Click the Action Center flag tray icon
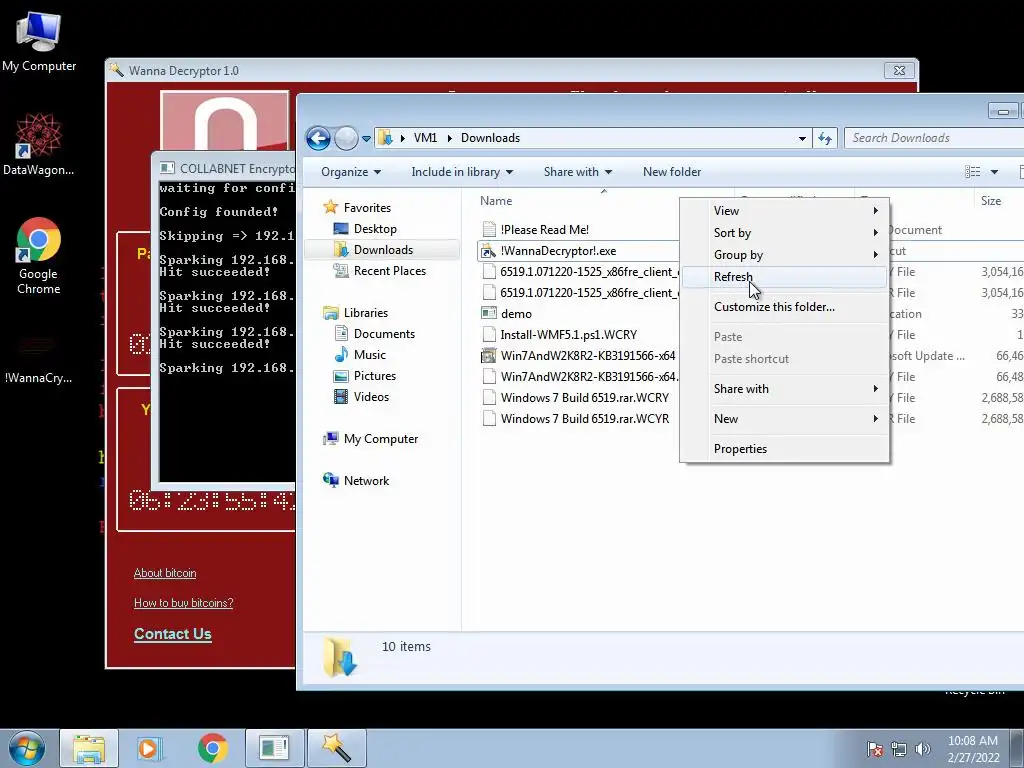The height and width of the screenshot is (768, 1024). (x=875, y=749)
